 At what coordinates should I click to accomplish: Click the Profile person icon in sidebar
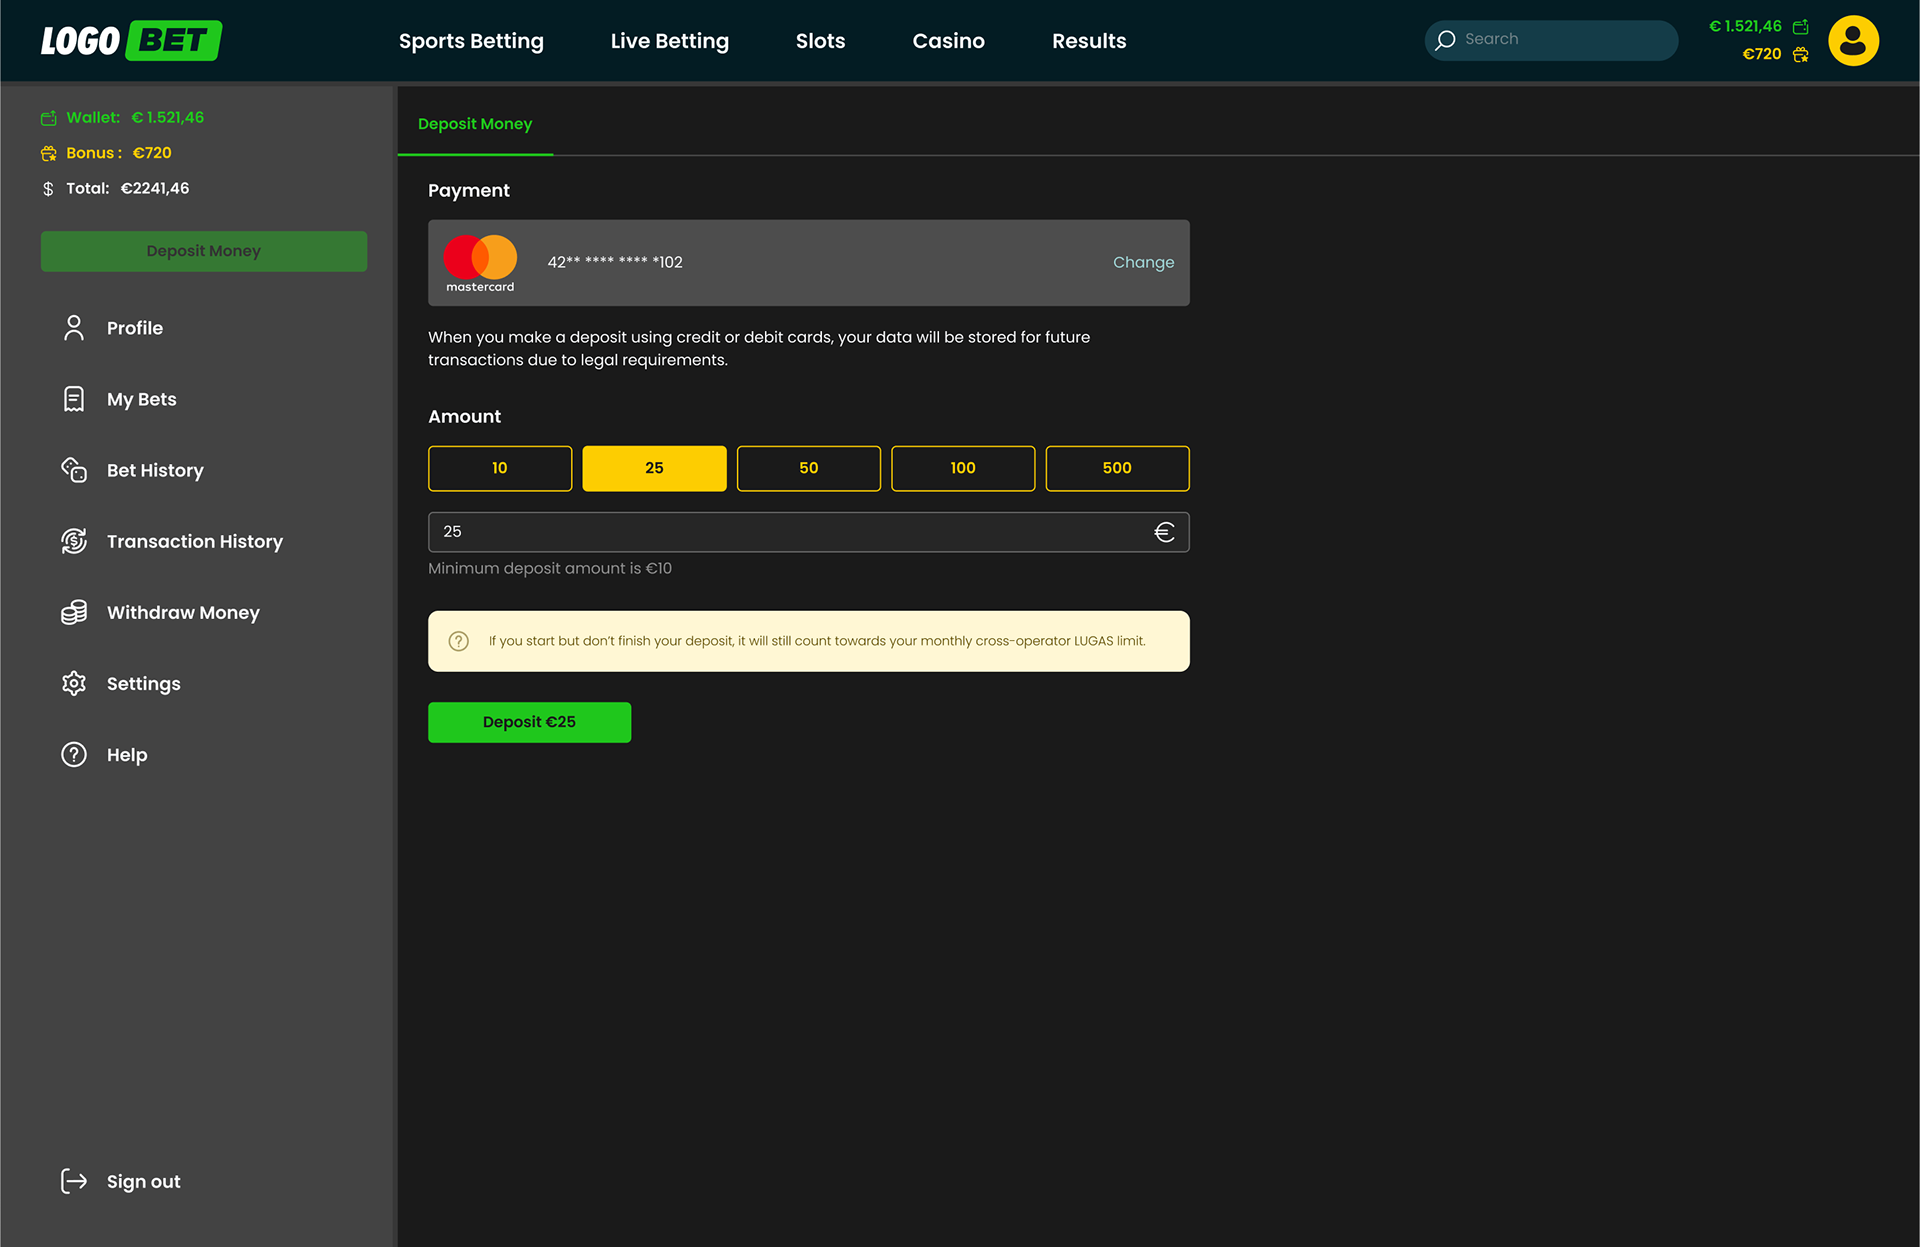74,328
